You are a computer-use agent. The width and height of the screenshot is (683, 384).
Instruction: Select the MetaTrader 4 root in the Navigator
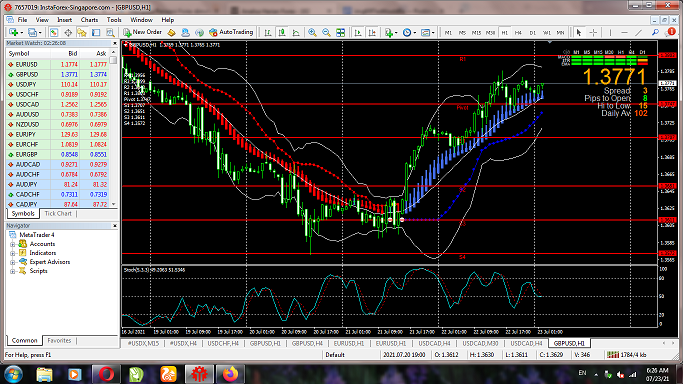[37, 235]
